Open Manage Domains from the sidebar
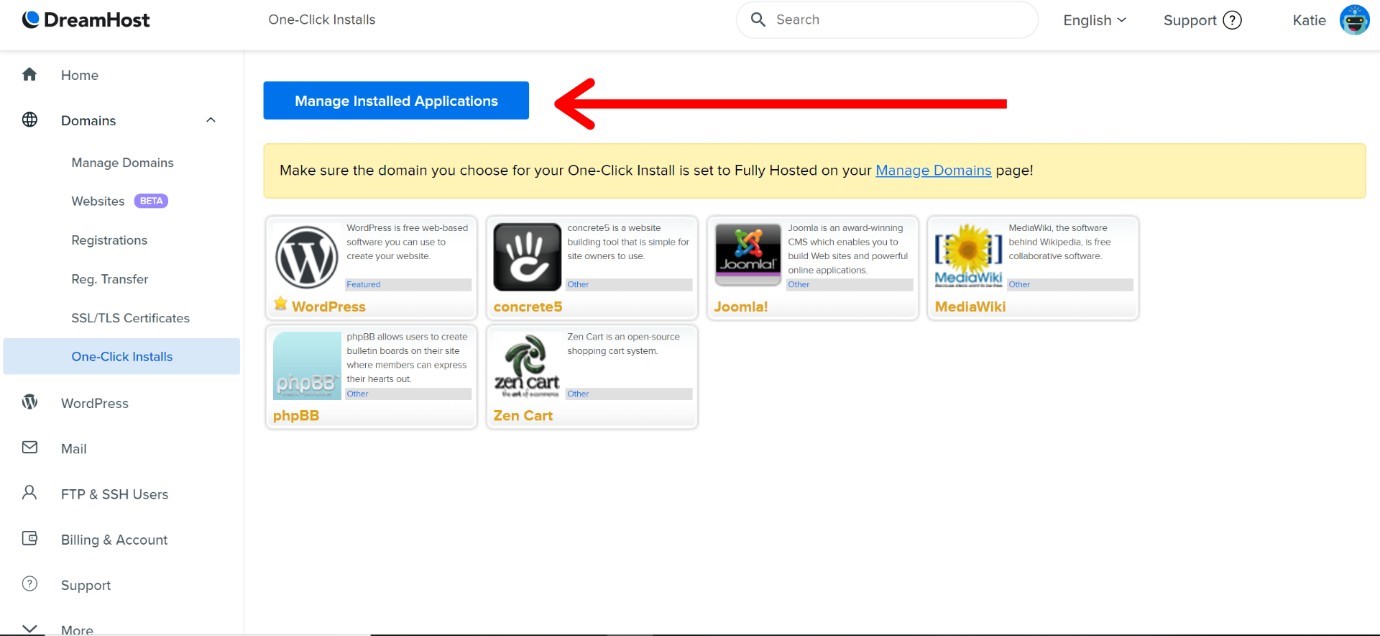This screenshot has width=1380, height=636. click(x=121, y=162)
